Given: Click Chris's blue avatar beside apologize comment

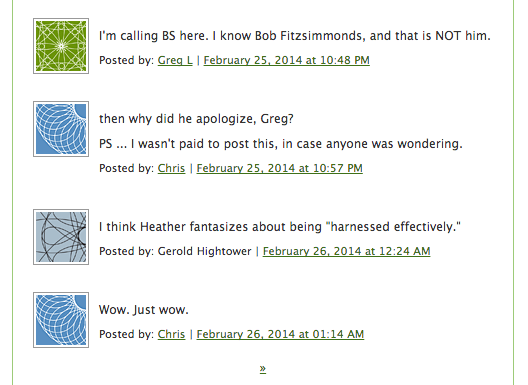Looking at the screenshot, I should pos(61,129).
